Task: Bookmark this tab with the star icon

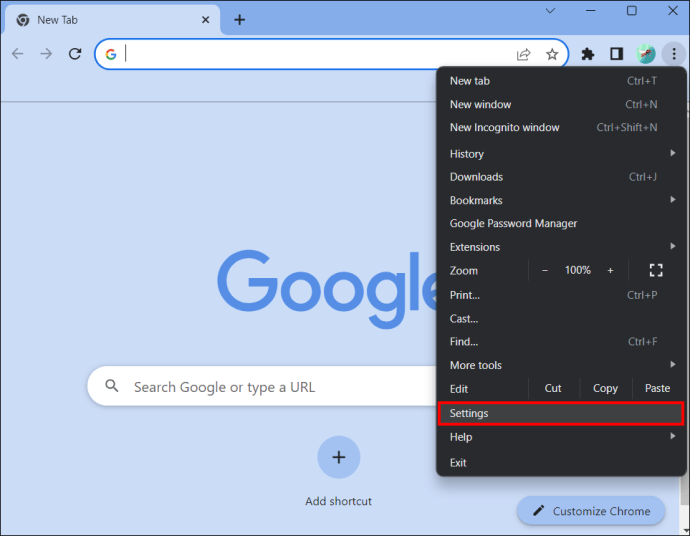Action: [x=552, y=55]
